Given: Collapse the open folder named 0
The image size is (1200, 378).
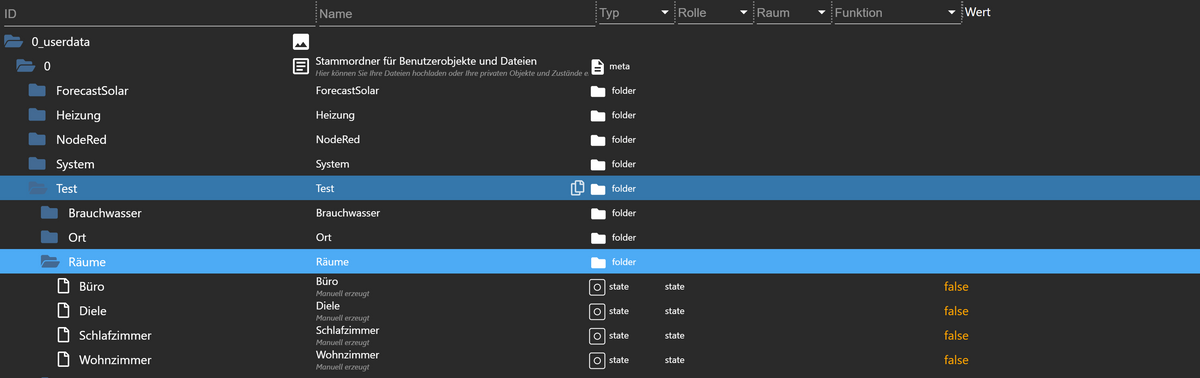Looking at the screenshot, I should coord(26,66).
